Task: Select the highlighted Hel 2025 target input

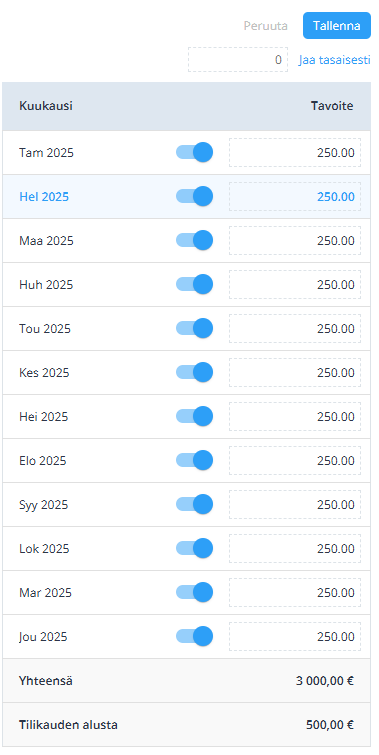Action: [295, 196]
